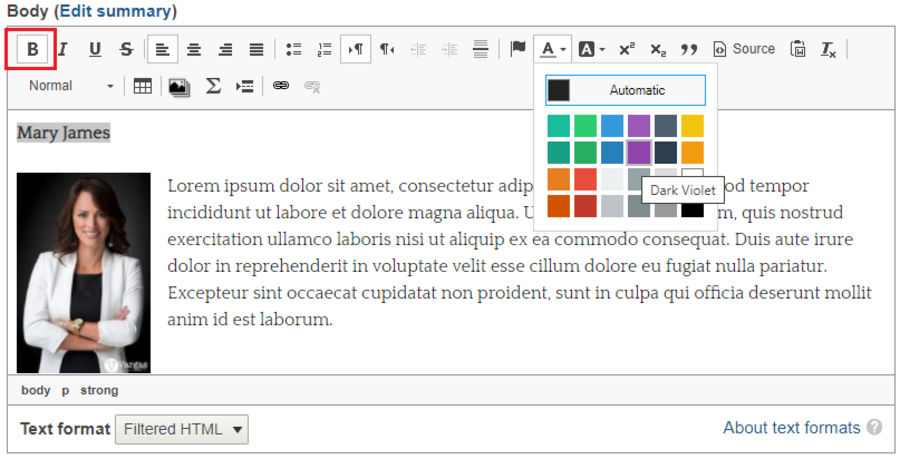Pick the Dark Violet color swatch

coord(639,153)
